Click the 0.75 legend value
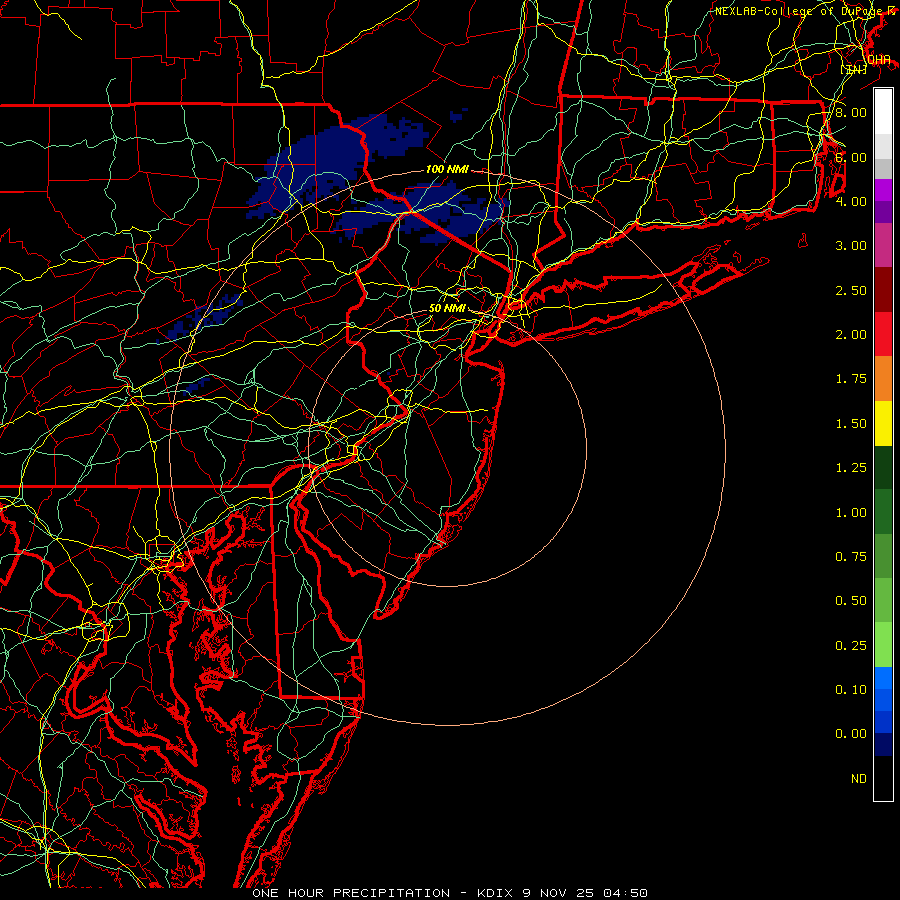 point(851,557)
